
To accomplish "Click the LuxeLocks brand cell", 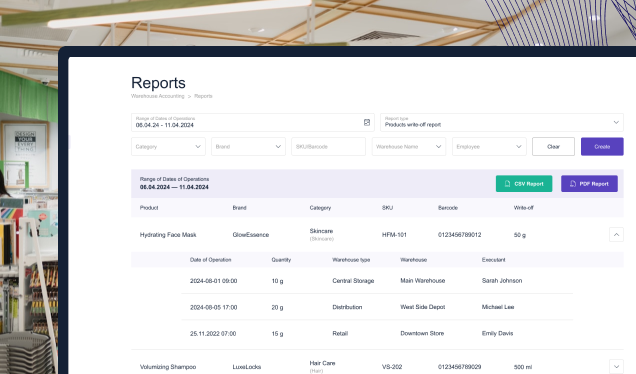I will pyautogui.click(x=247, y=367).
